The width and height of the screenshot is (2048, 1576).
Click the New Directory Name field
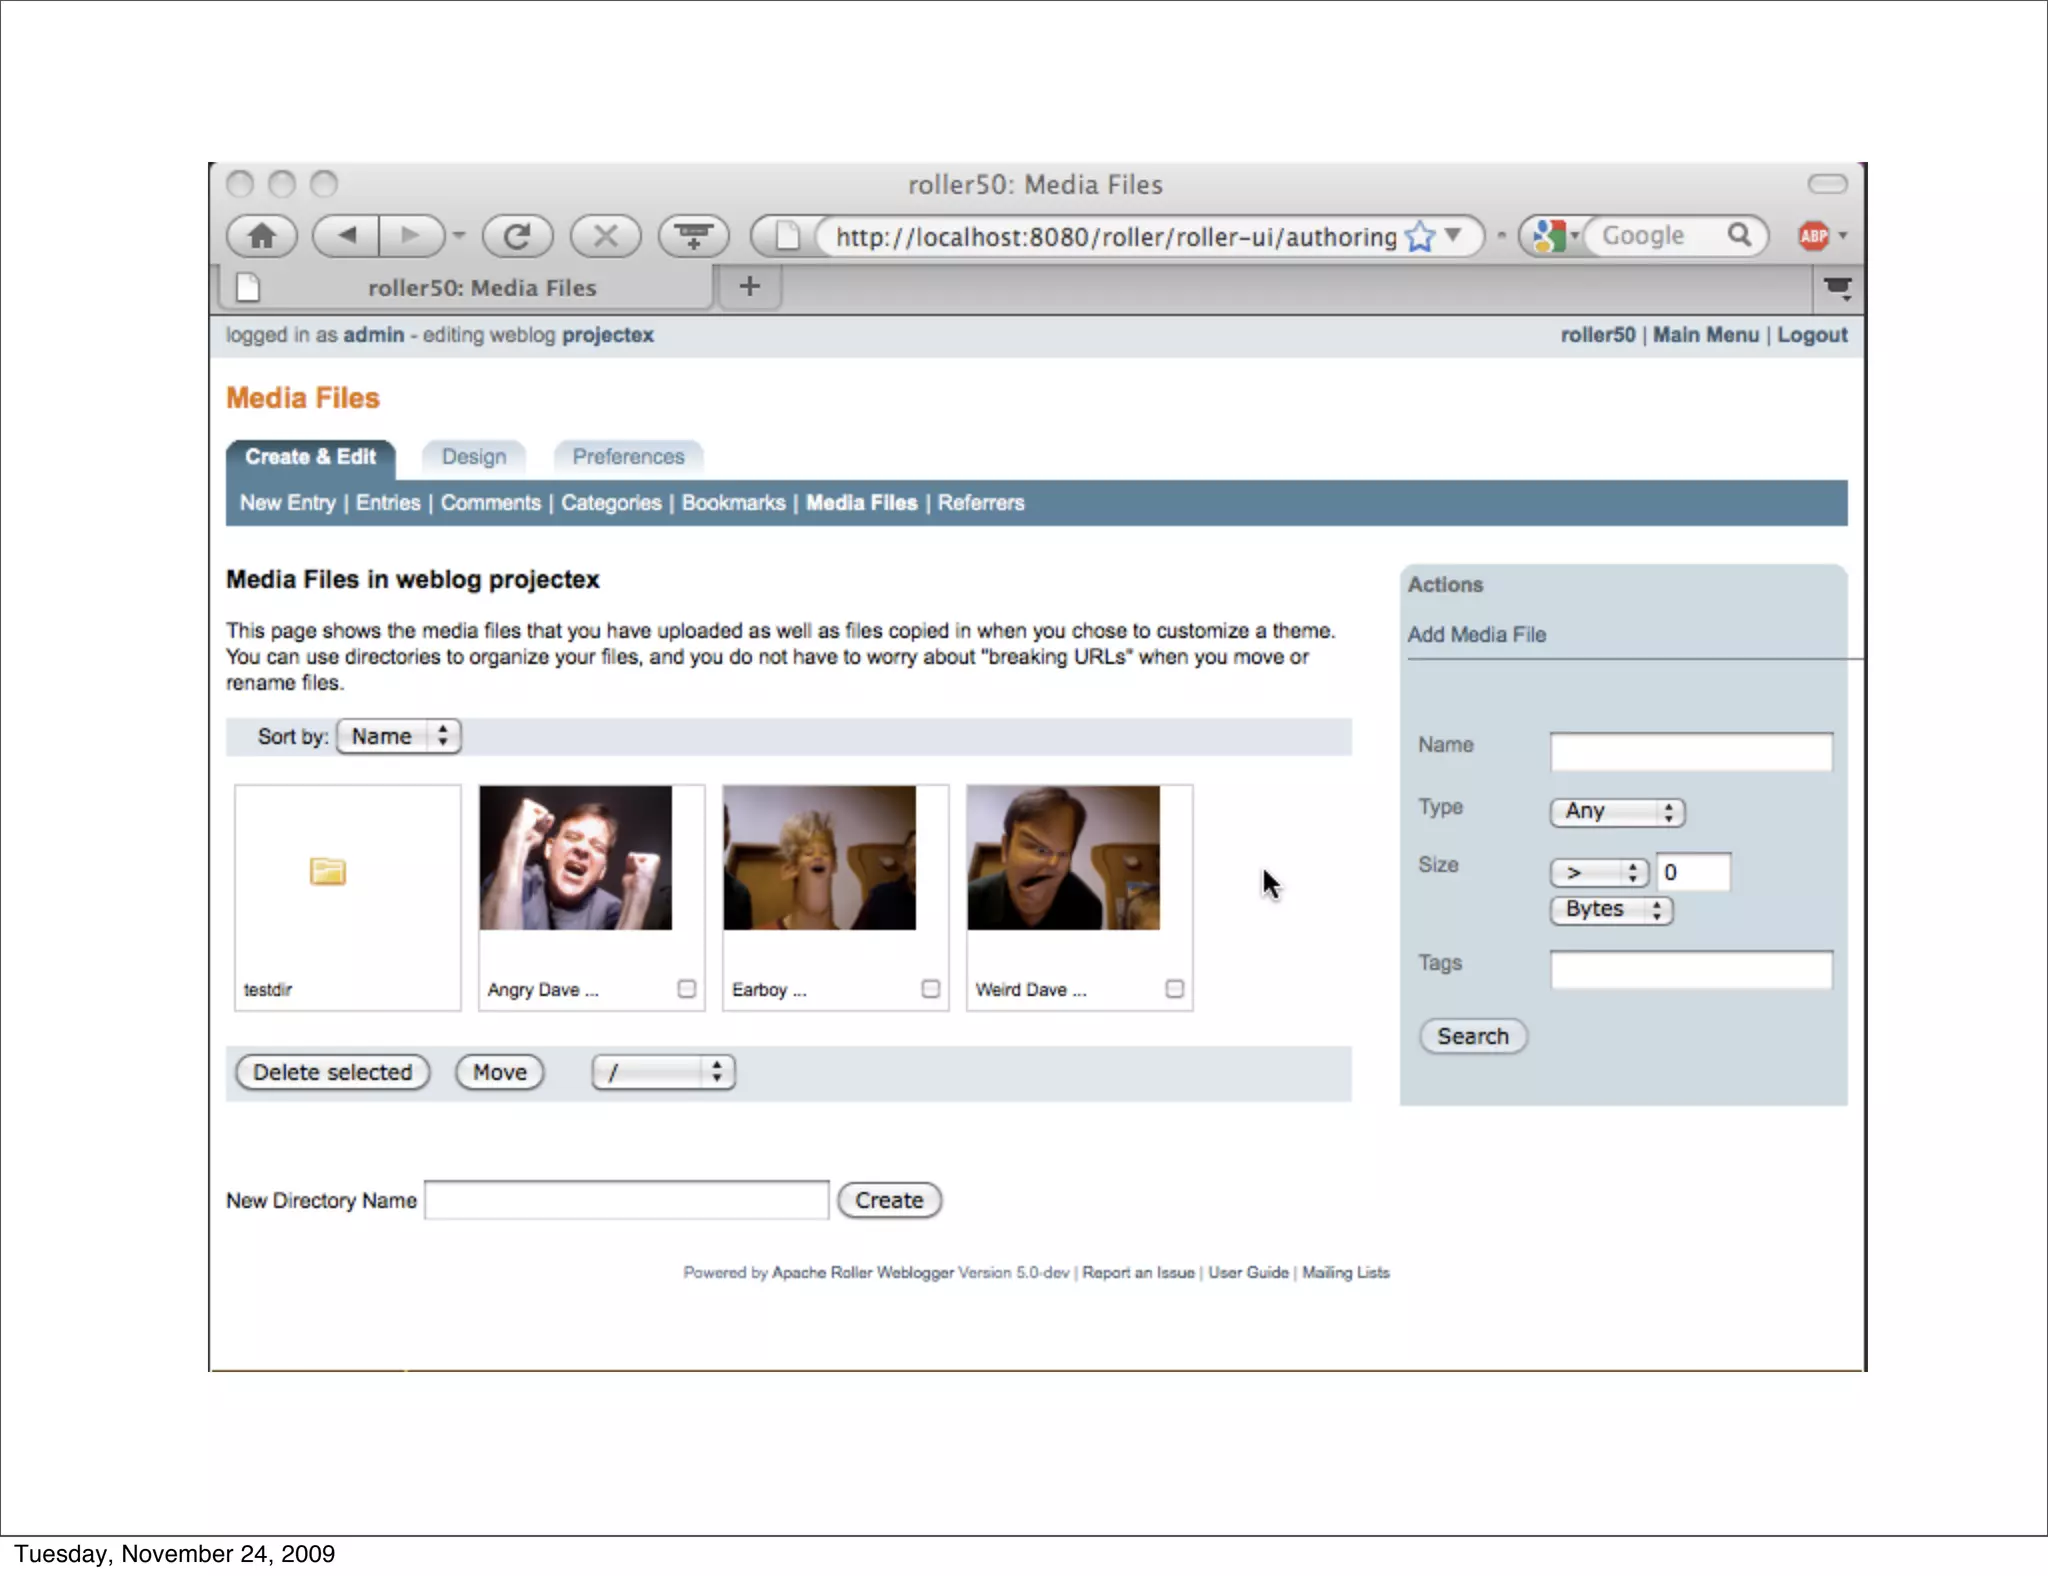(627, 1200)
